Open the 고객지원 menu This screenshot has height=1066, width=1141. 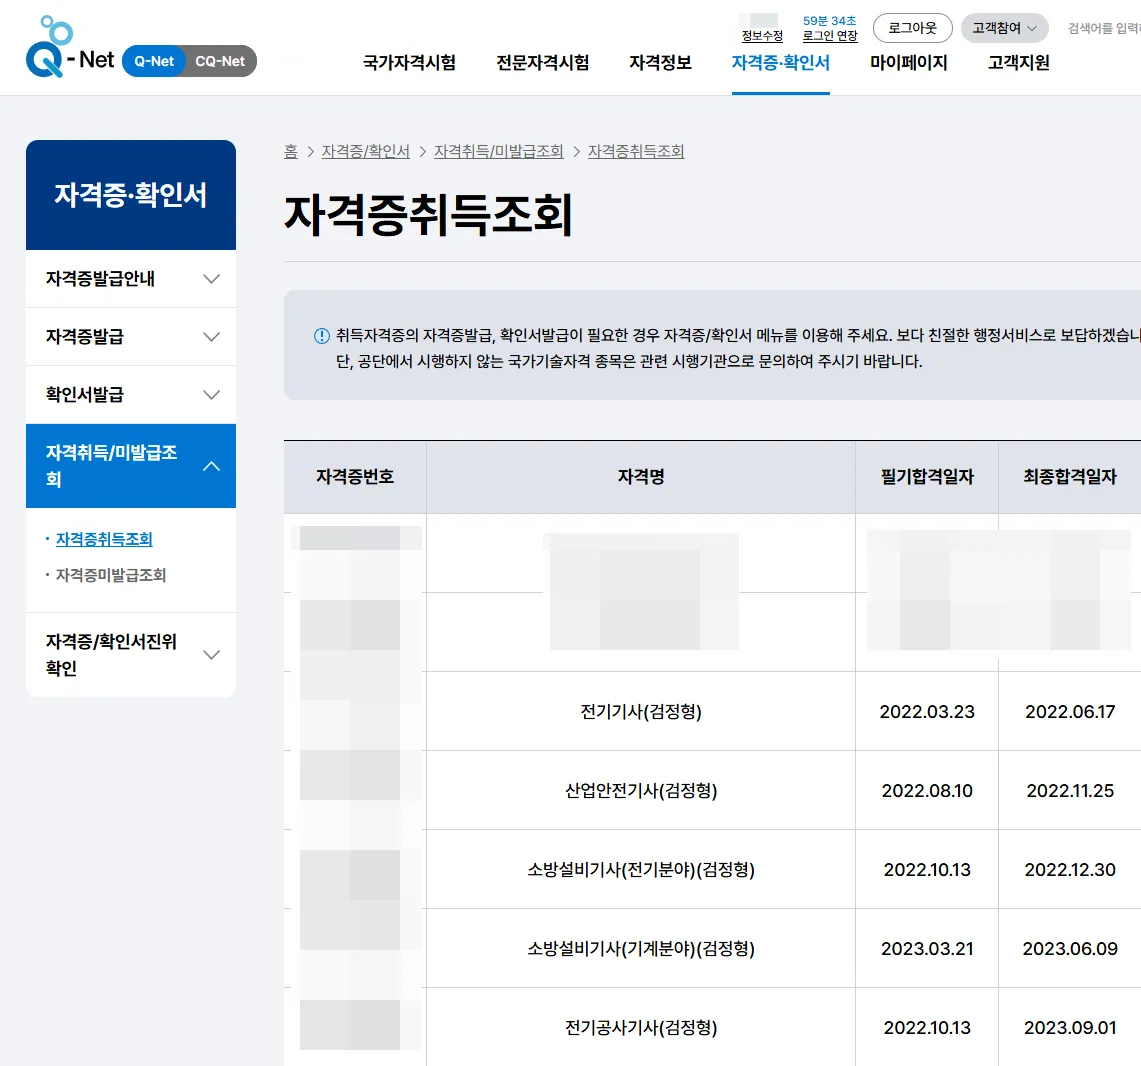point(1017,61)
